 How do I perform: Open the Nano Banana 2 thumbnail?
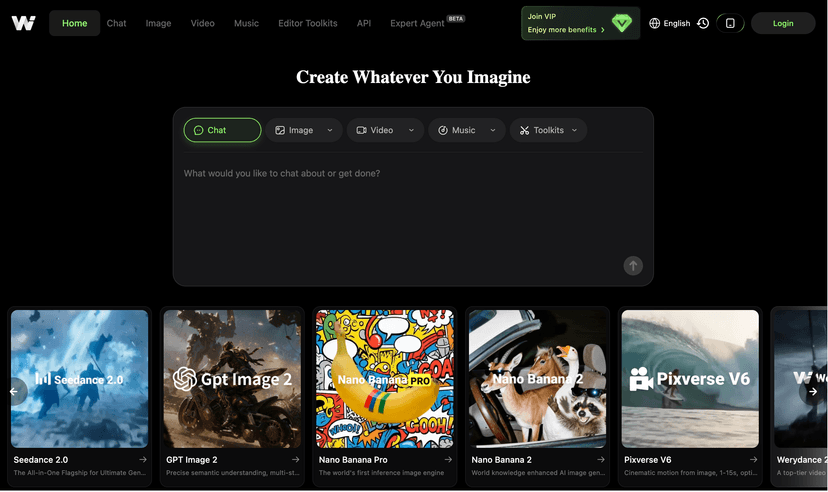click(538, 379)
